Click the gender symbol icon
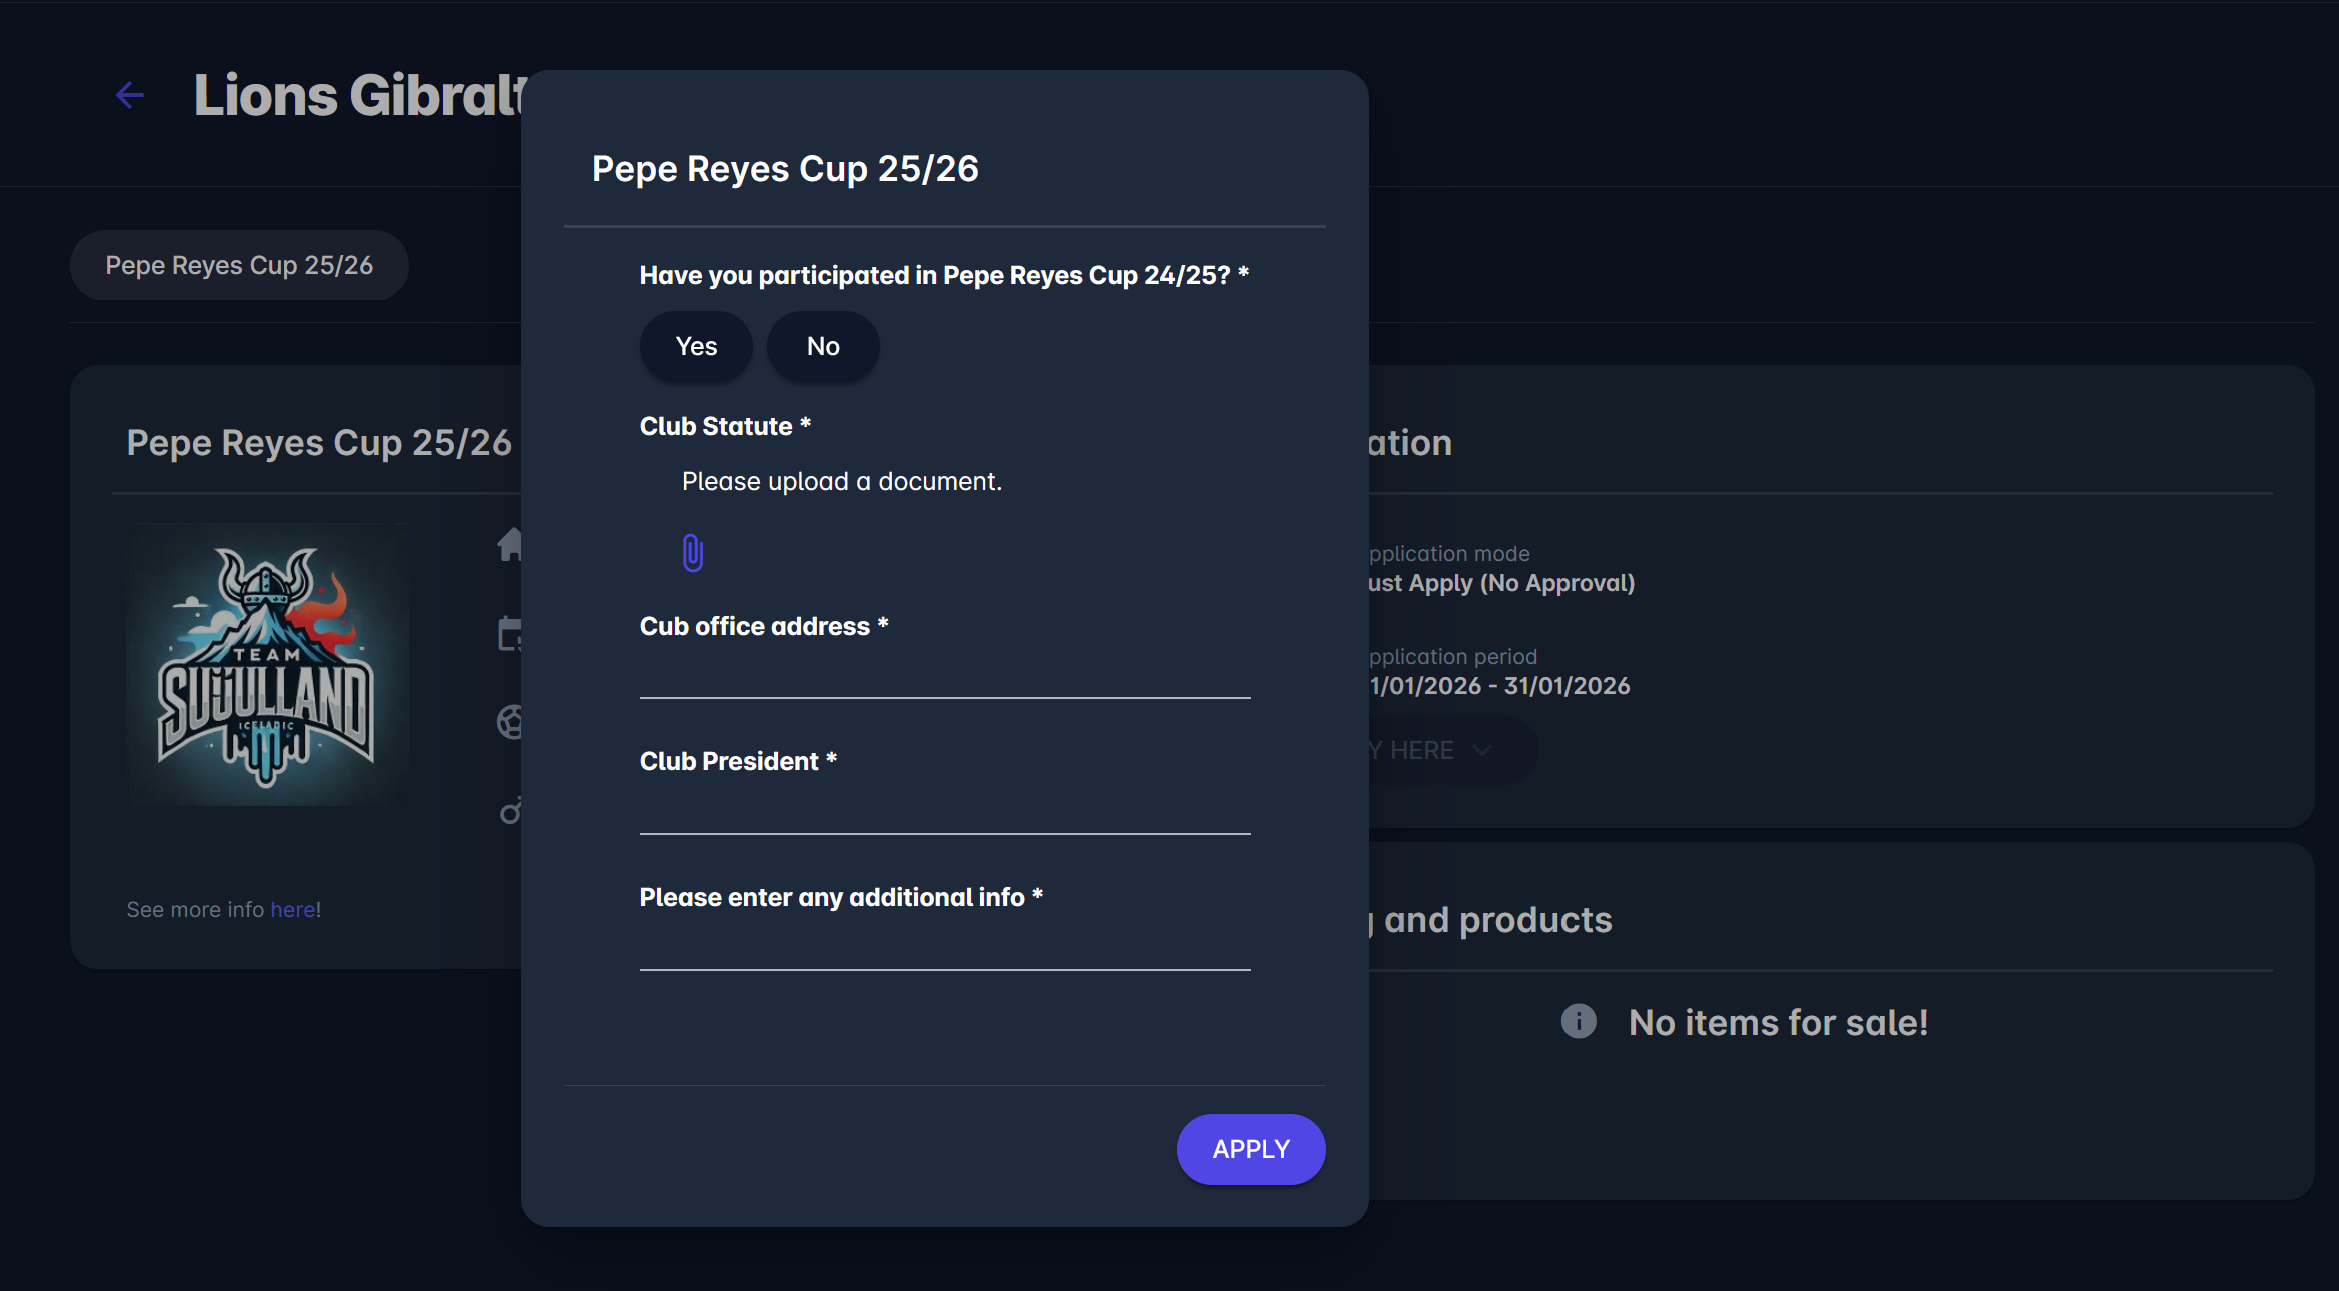This screenshot has height=1291, width=2339. click(x=510, y=811)
